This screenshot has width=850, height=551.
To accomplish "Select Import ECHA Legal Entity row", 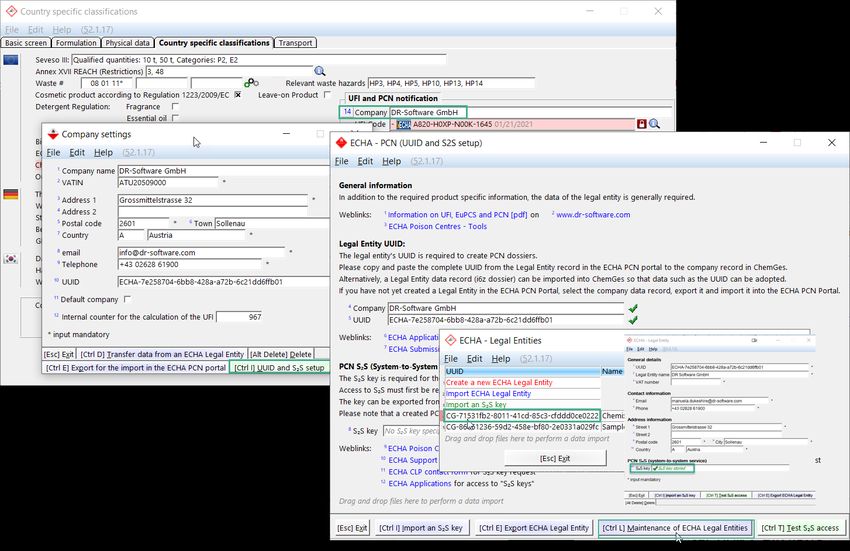I will (x=523, y=394).
